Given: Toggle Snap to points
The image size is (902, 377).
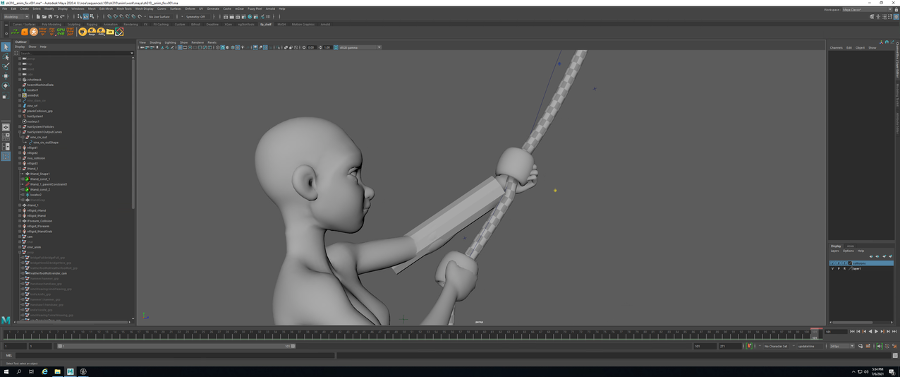Looking at the screenshot, I should coord(121,17).
